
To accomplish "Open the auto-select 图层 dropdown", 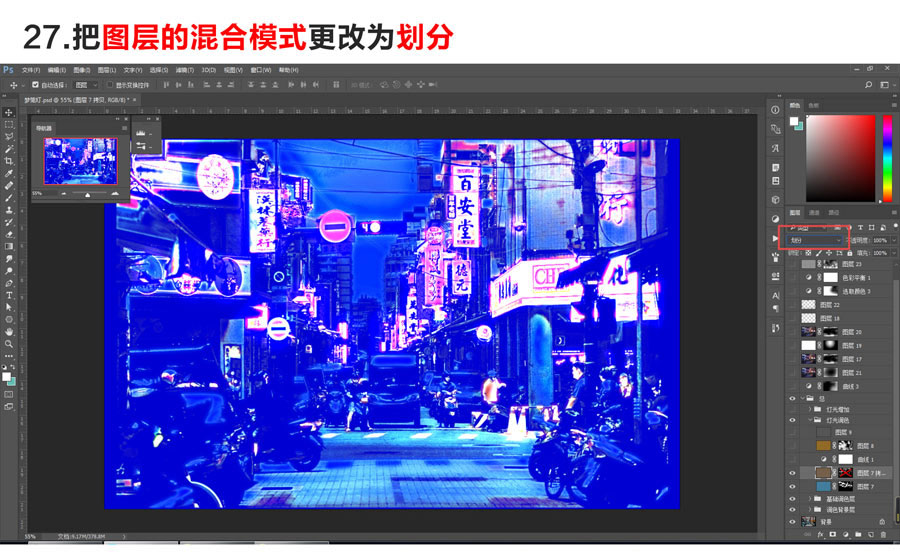I will pos(86,85).
